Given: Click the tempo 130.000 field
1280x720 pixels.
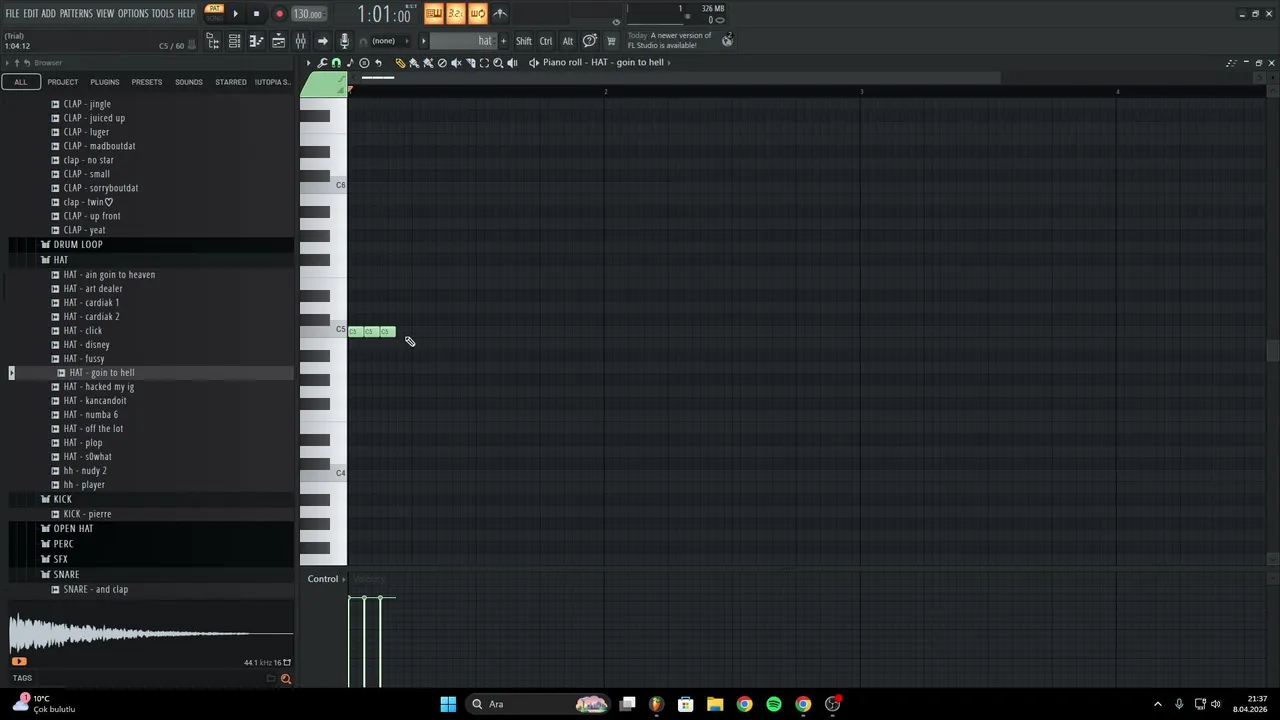Looking at the screenshot, I should (x=309, y=14).
